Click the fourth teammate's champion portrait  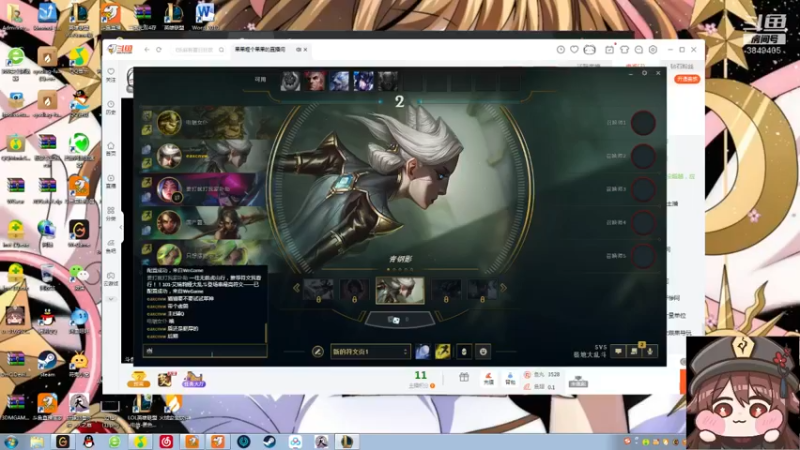[169, 222]
